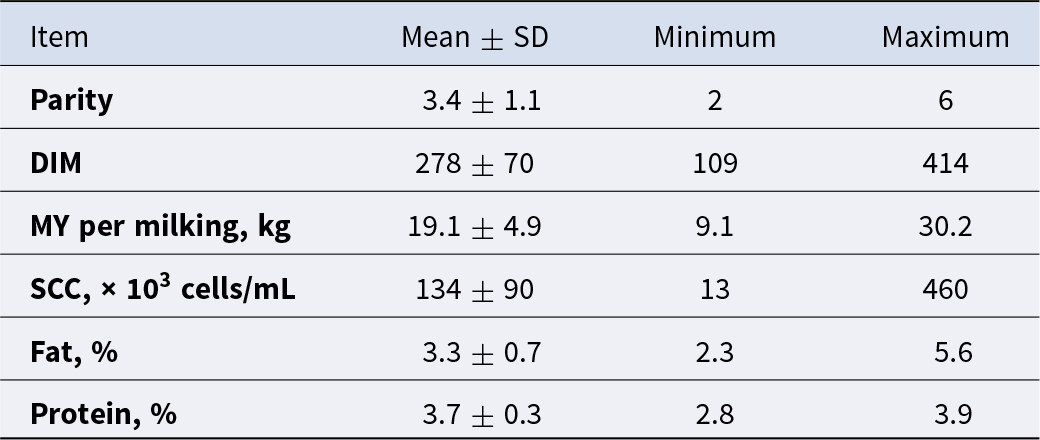Click the SCC maximum value 460

coord(945,289)
